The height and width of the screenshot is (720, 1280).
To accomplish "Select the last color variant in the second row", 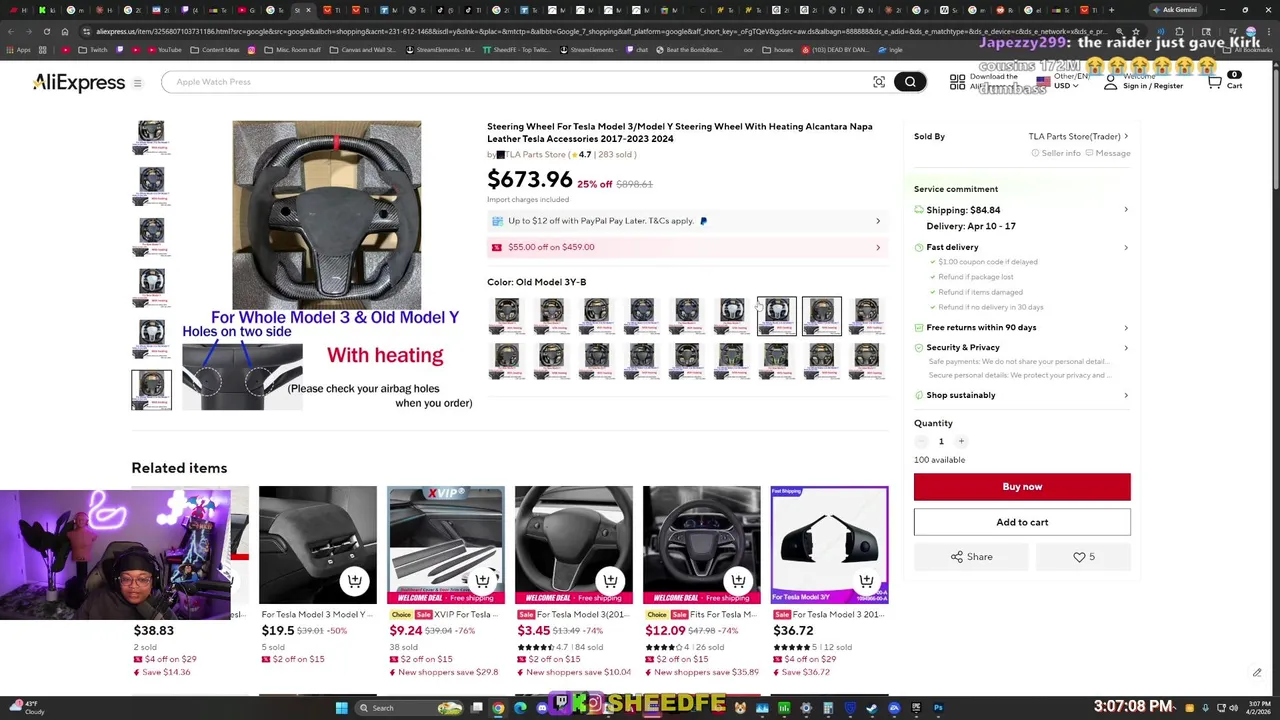I will coord(867,360).
